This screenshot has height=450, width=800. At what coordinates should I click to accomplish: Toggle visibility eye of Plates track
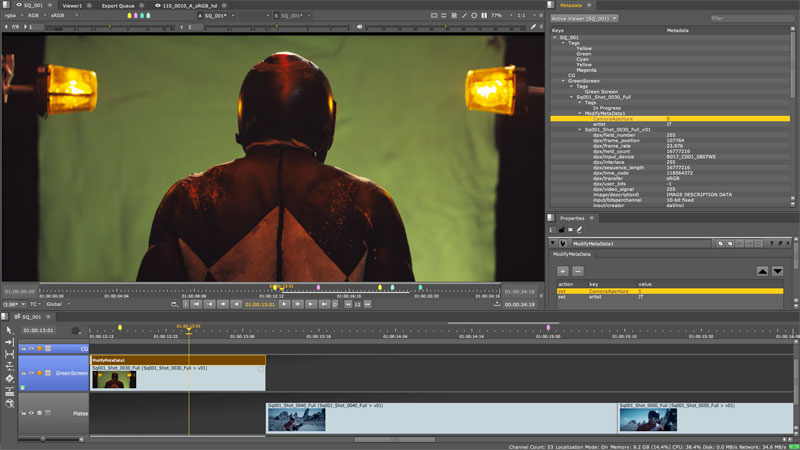pyautogui.click(x=31, y=413)
